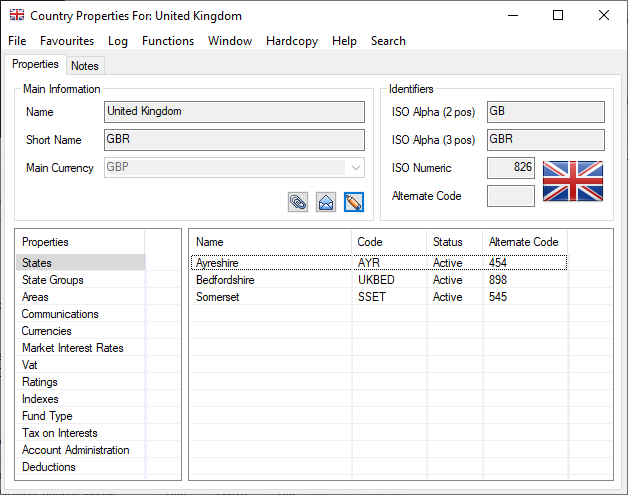Select the Somerset state row
Screen dimensions: 628x495
point(218,297)
